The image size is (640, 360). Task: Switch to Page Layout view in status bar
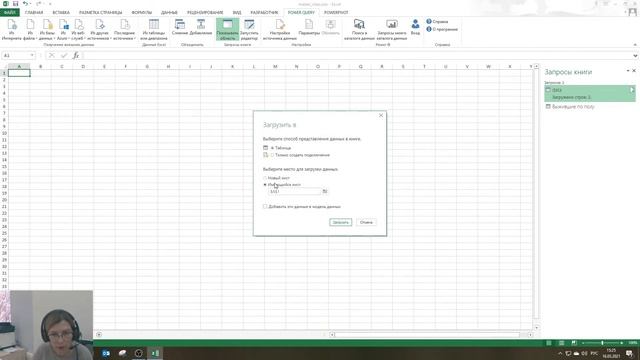(x=561, y=343)
